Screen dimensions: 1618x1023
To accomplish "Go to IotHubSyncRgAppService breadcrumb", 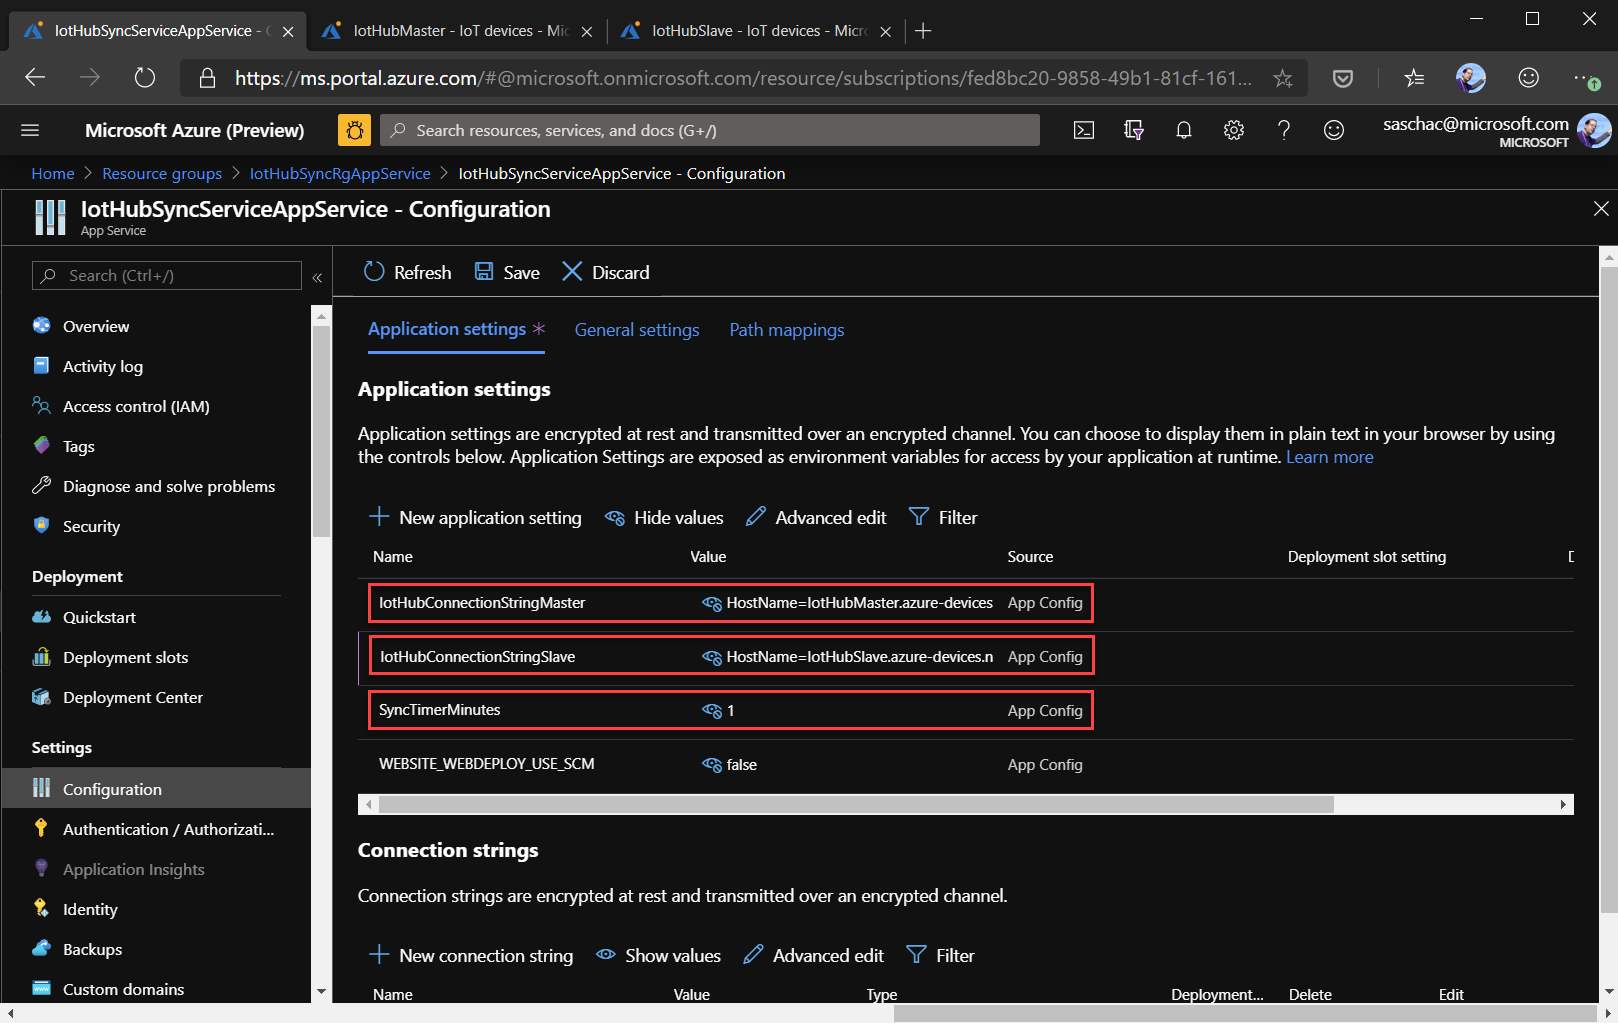I will [340, 173].
